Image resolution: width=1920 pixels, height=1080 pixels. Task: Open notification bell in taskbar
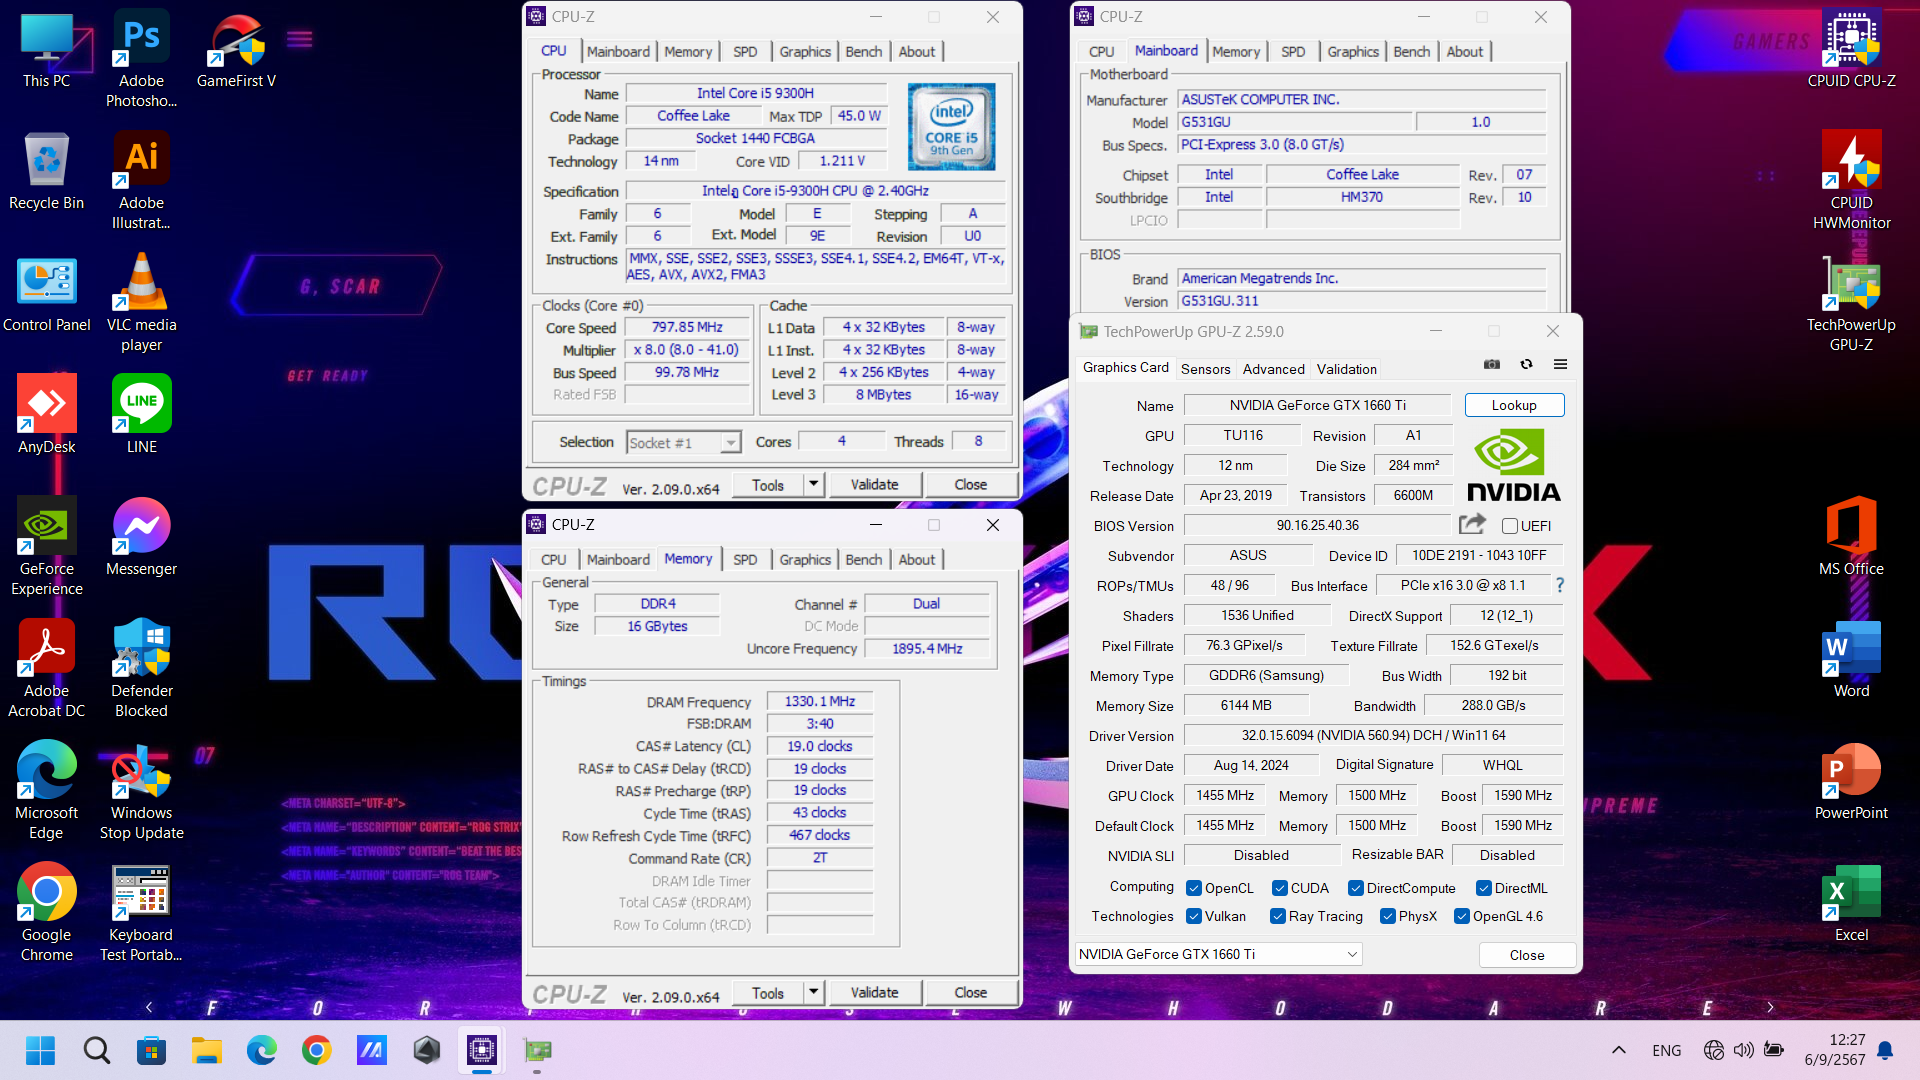pos(1885,1050)
